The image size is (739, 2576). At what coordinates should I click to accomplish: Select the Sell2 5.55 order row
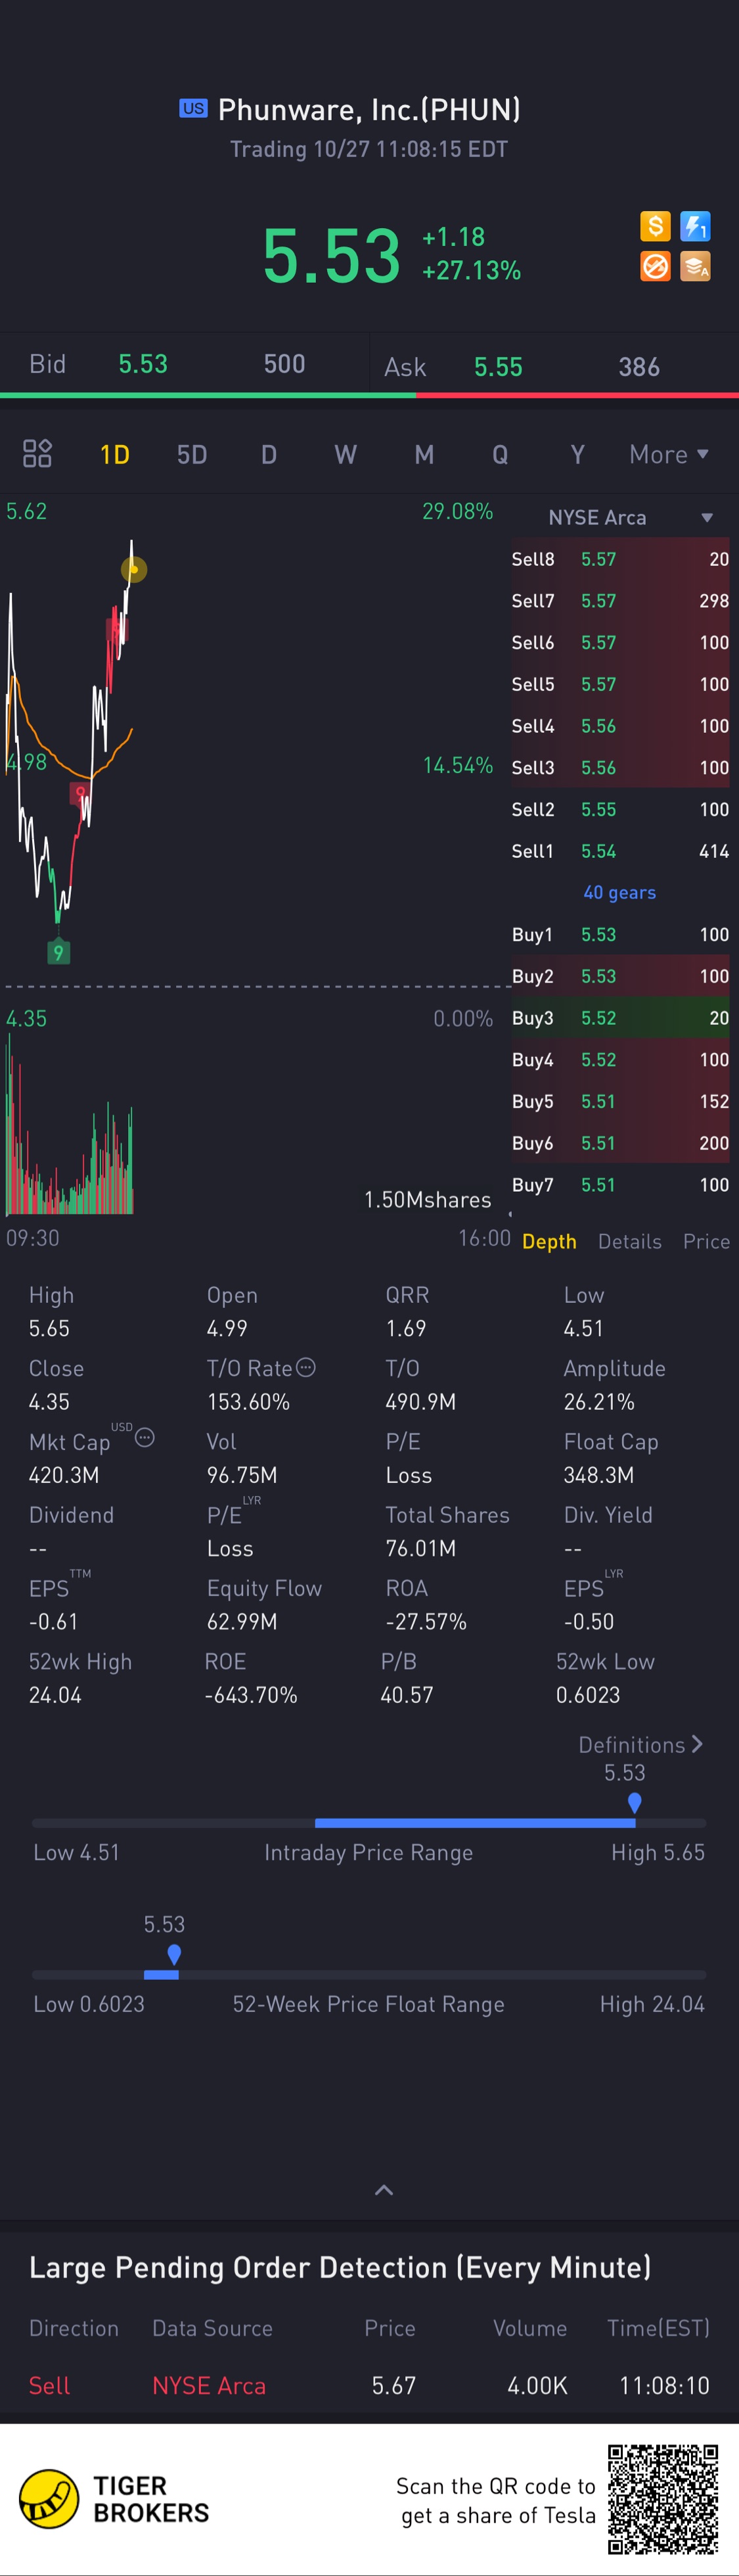[x=620, y=809]
